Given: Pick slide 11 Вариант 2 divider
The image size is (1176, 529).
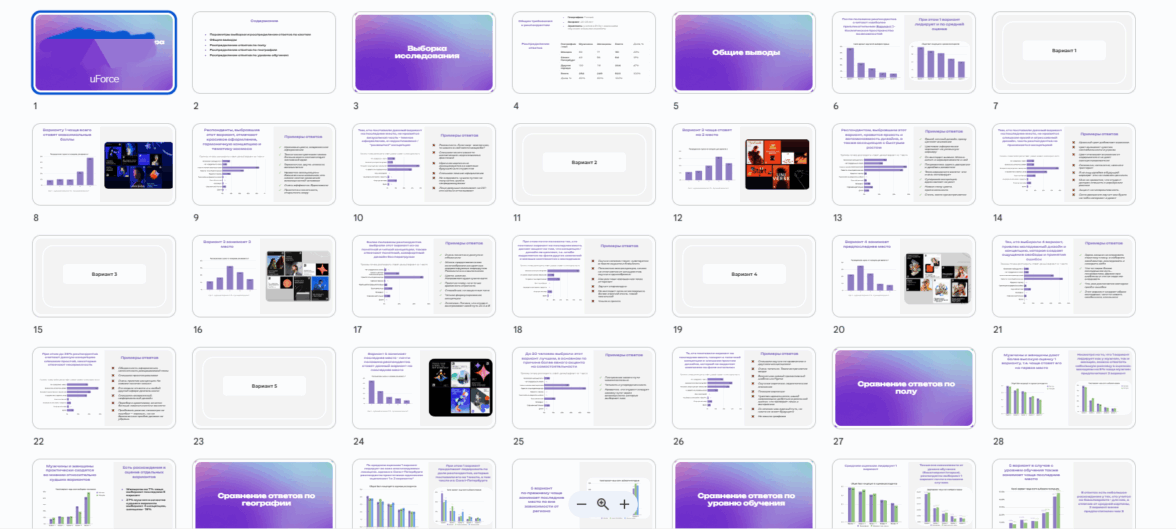Looking at the screenshot, I should (x=584, y=164).
